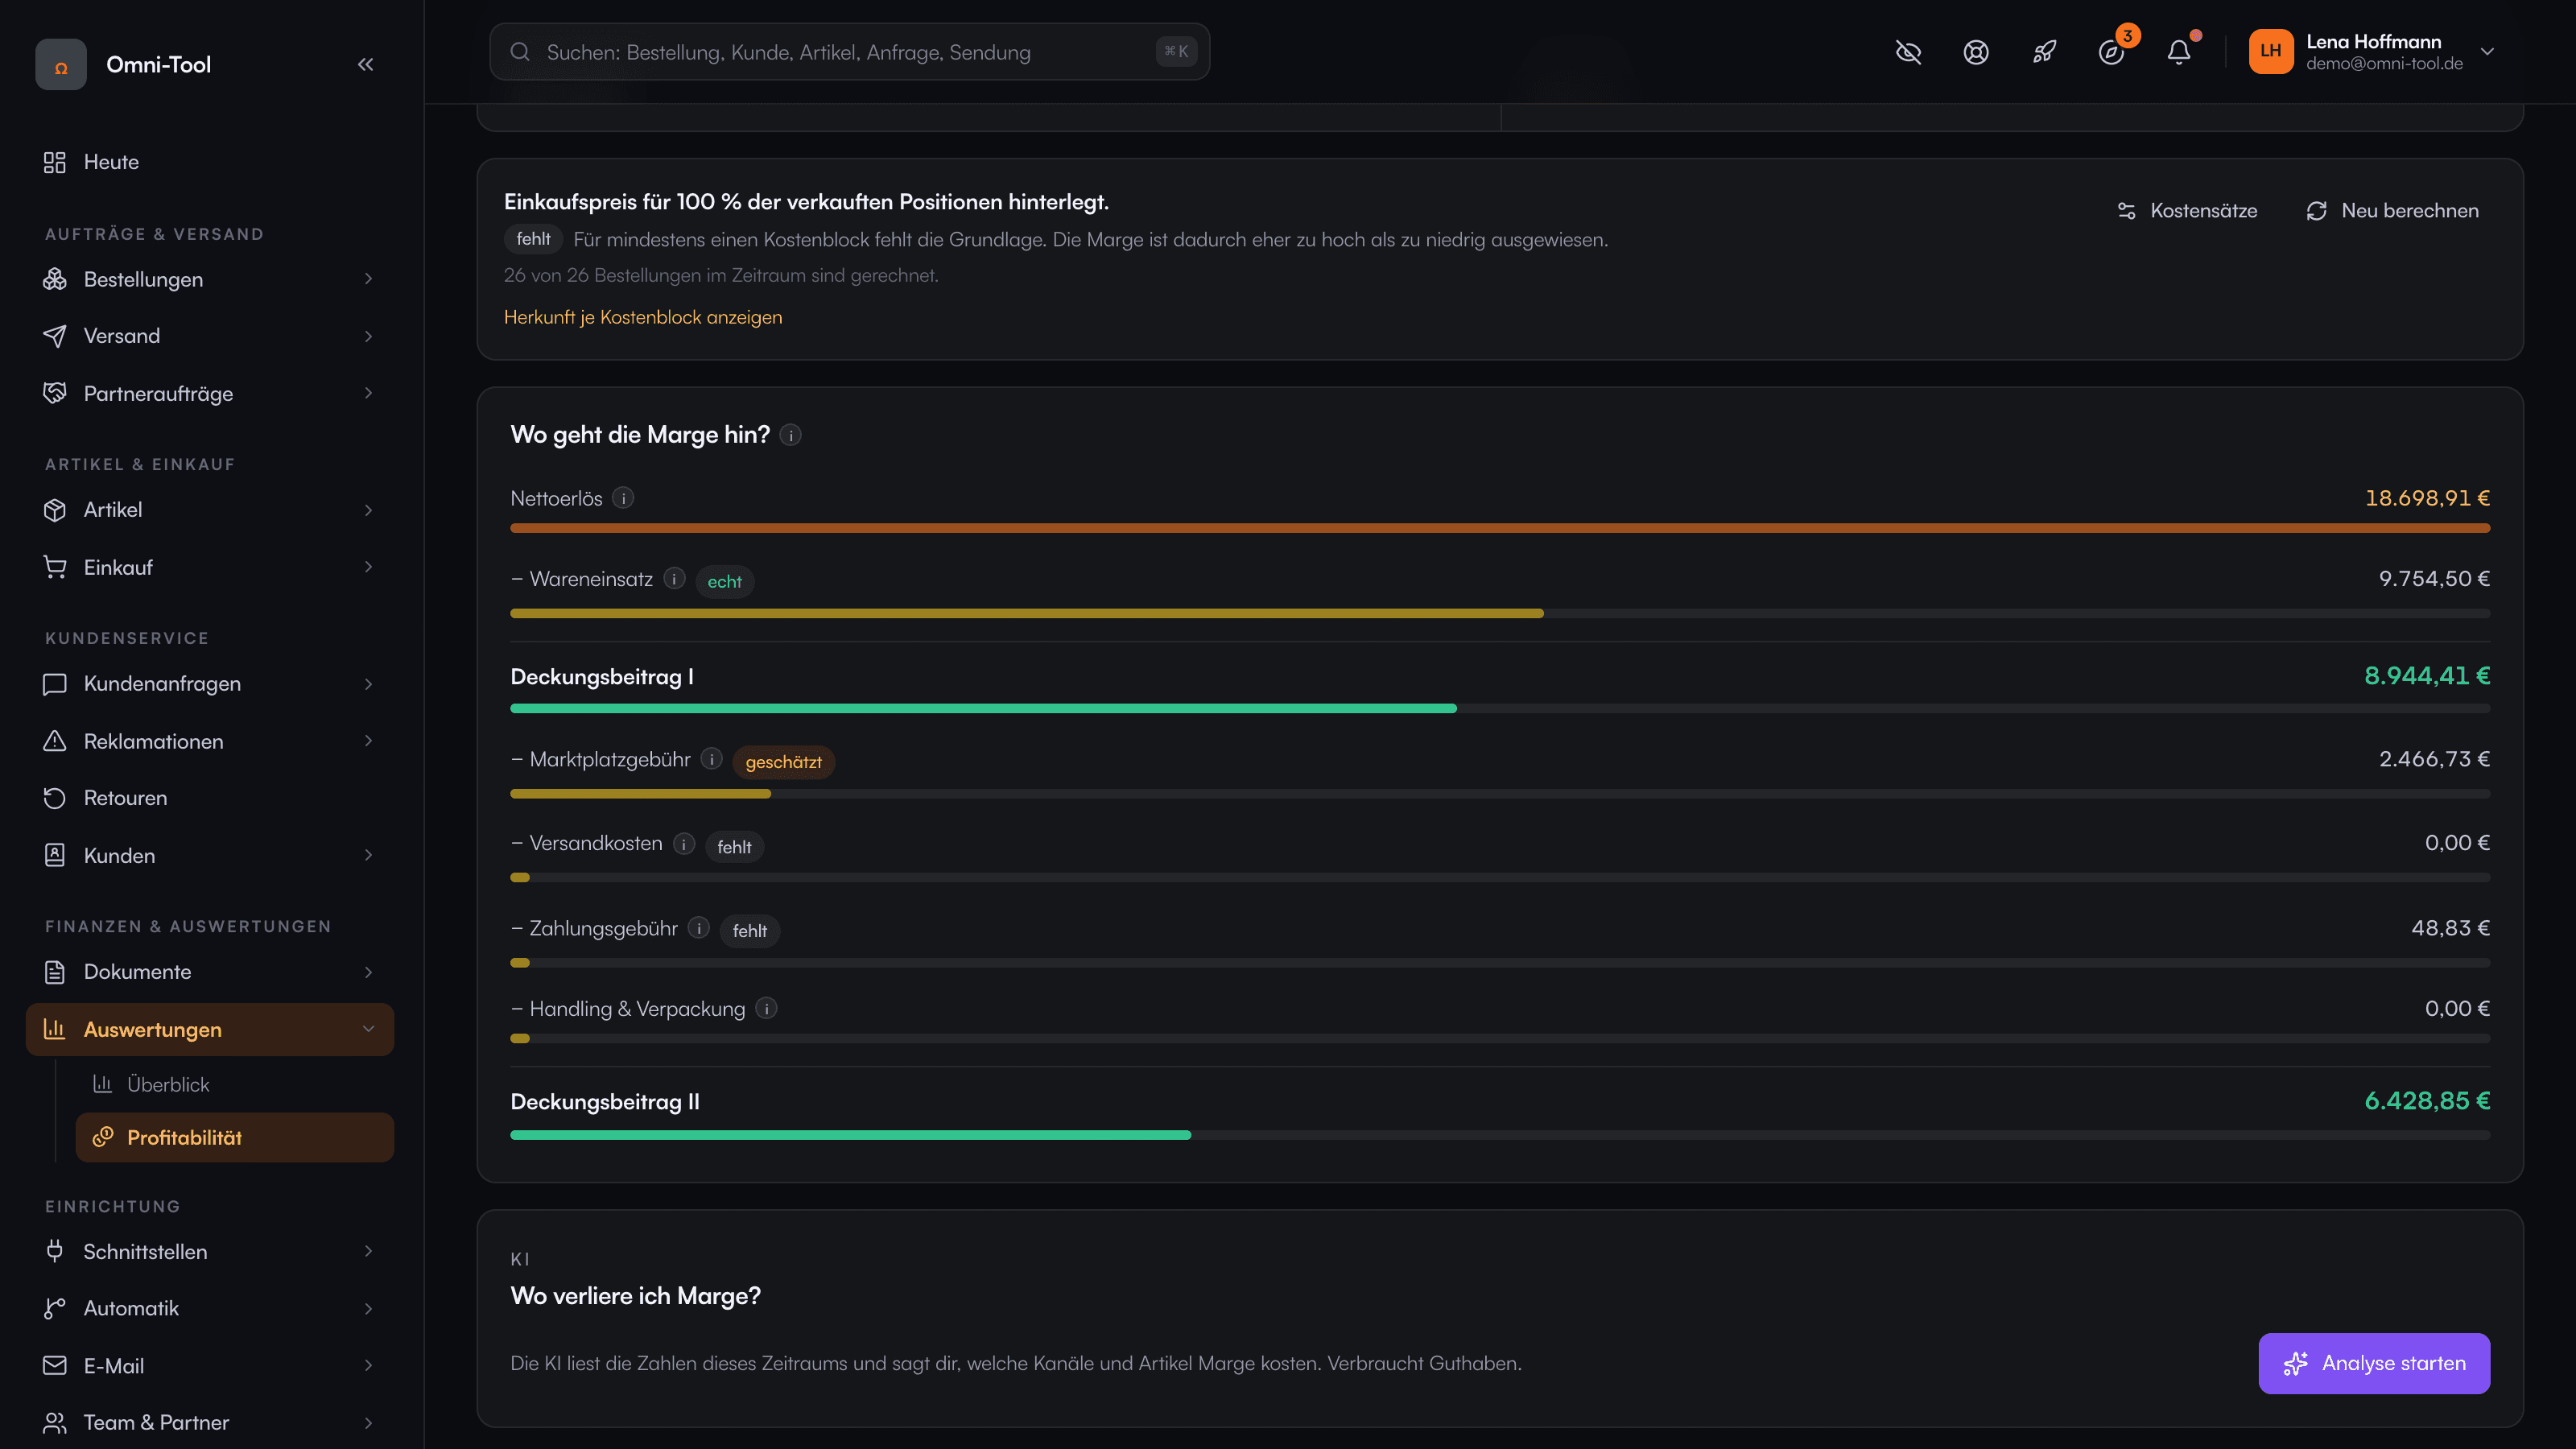Click the LH user avatar
Image resolution: width=2576 pixels, height=1449 pixels.
[x=2270, y=51]
